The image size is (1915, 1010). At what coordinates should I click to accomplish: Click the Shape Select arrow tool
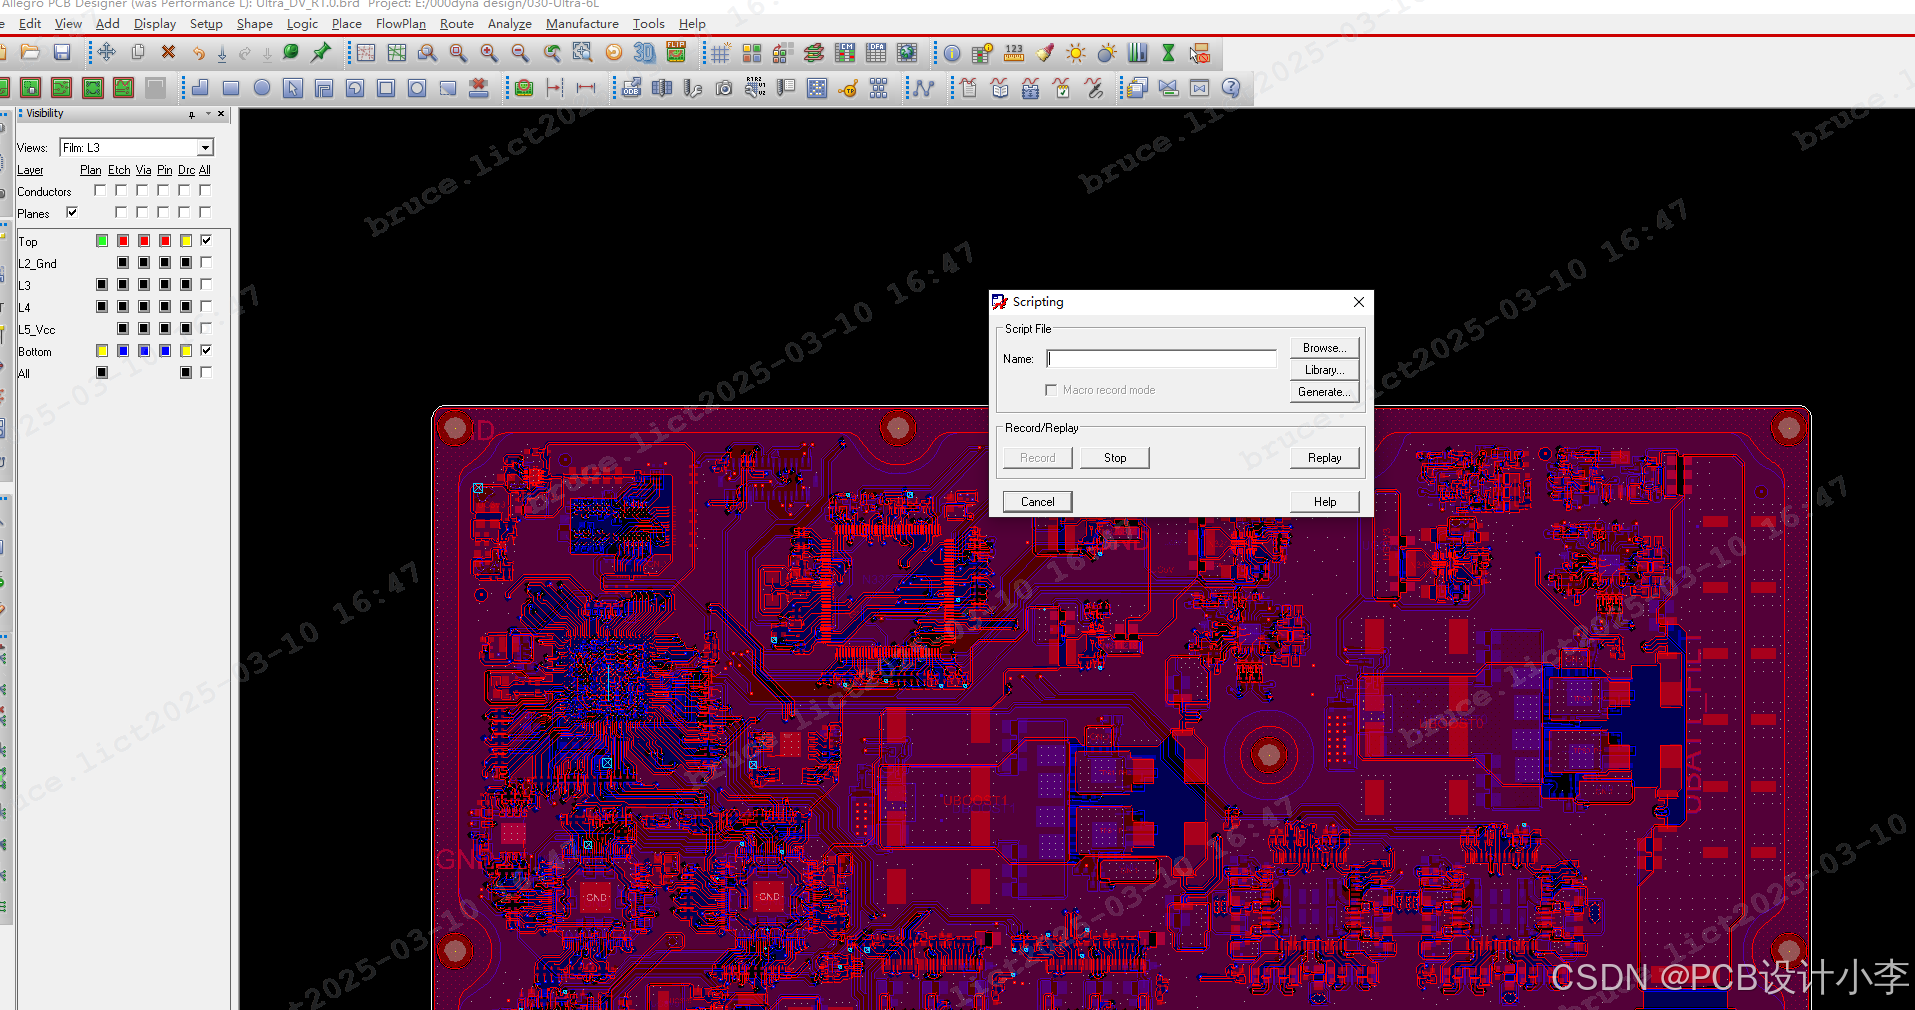pyautogui.click(x=293, y=88)
